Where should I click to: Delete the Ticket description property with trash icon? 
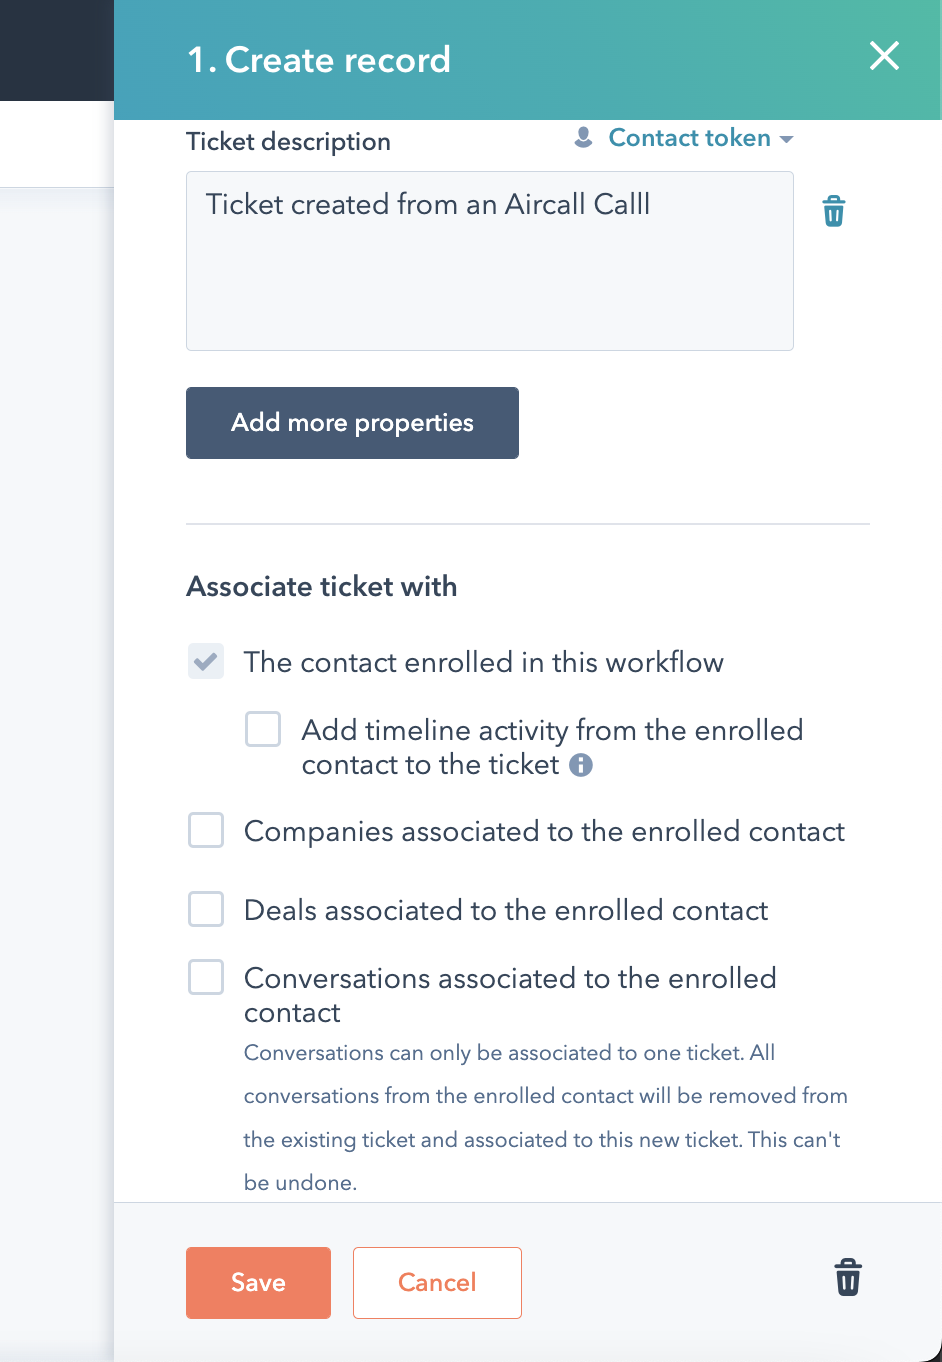(x=834, y=211)
